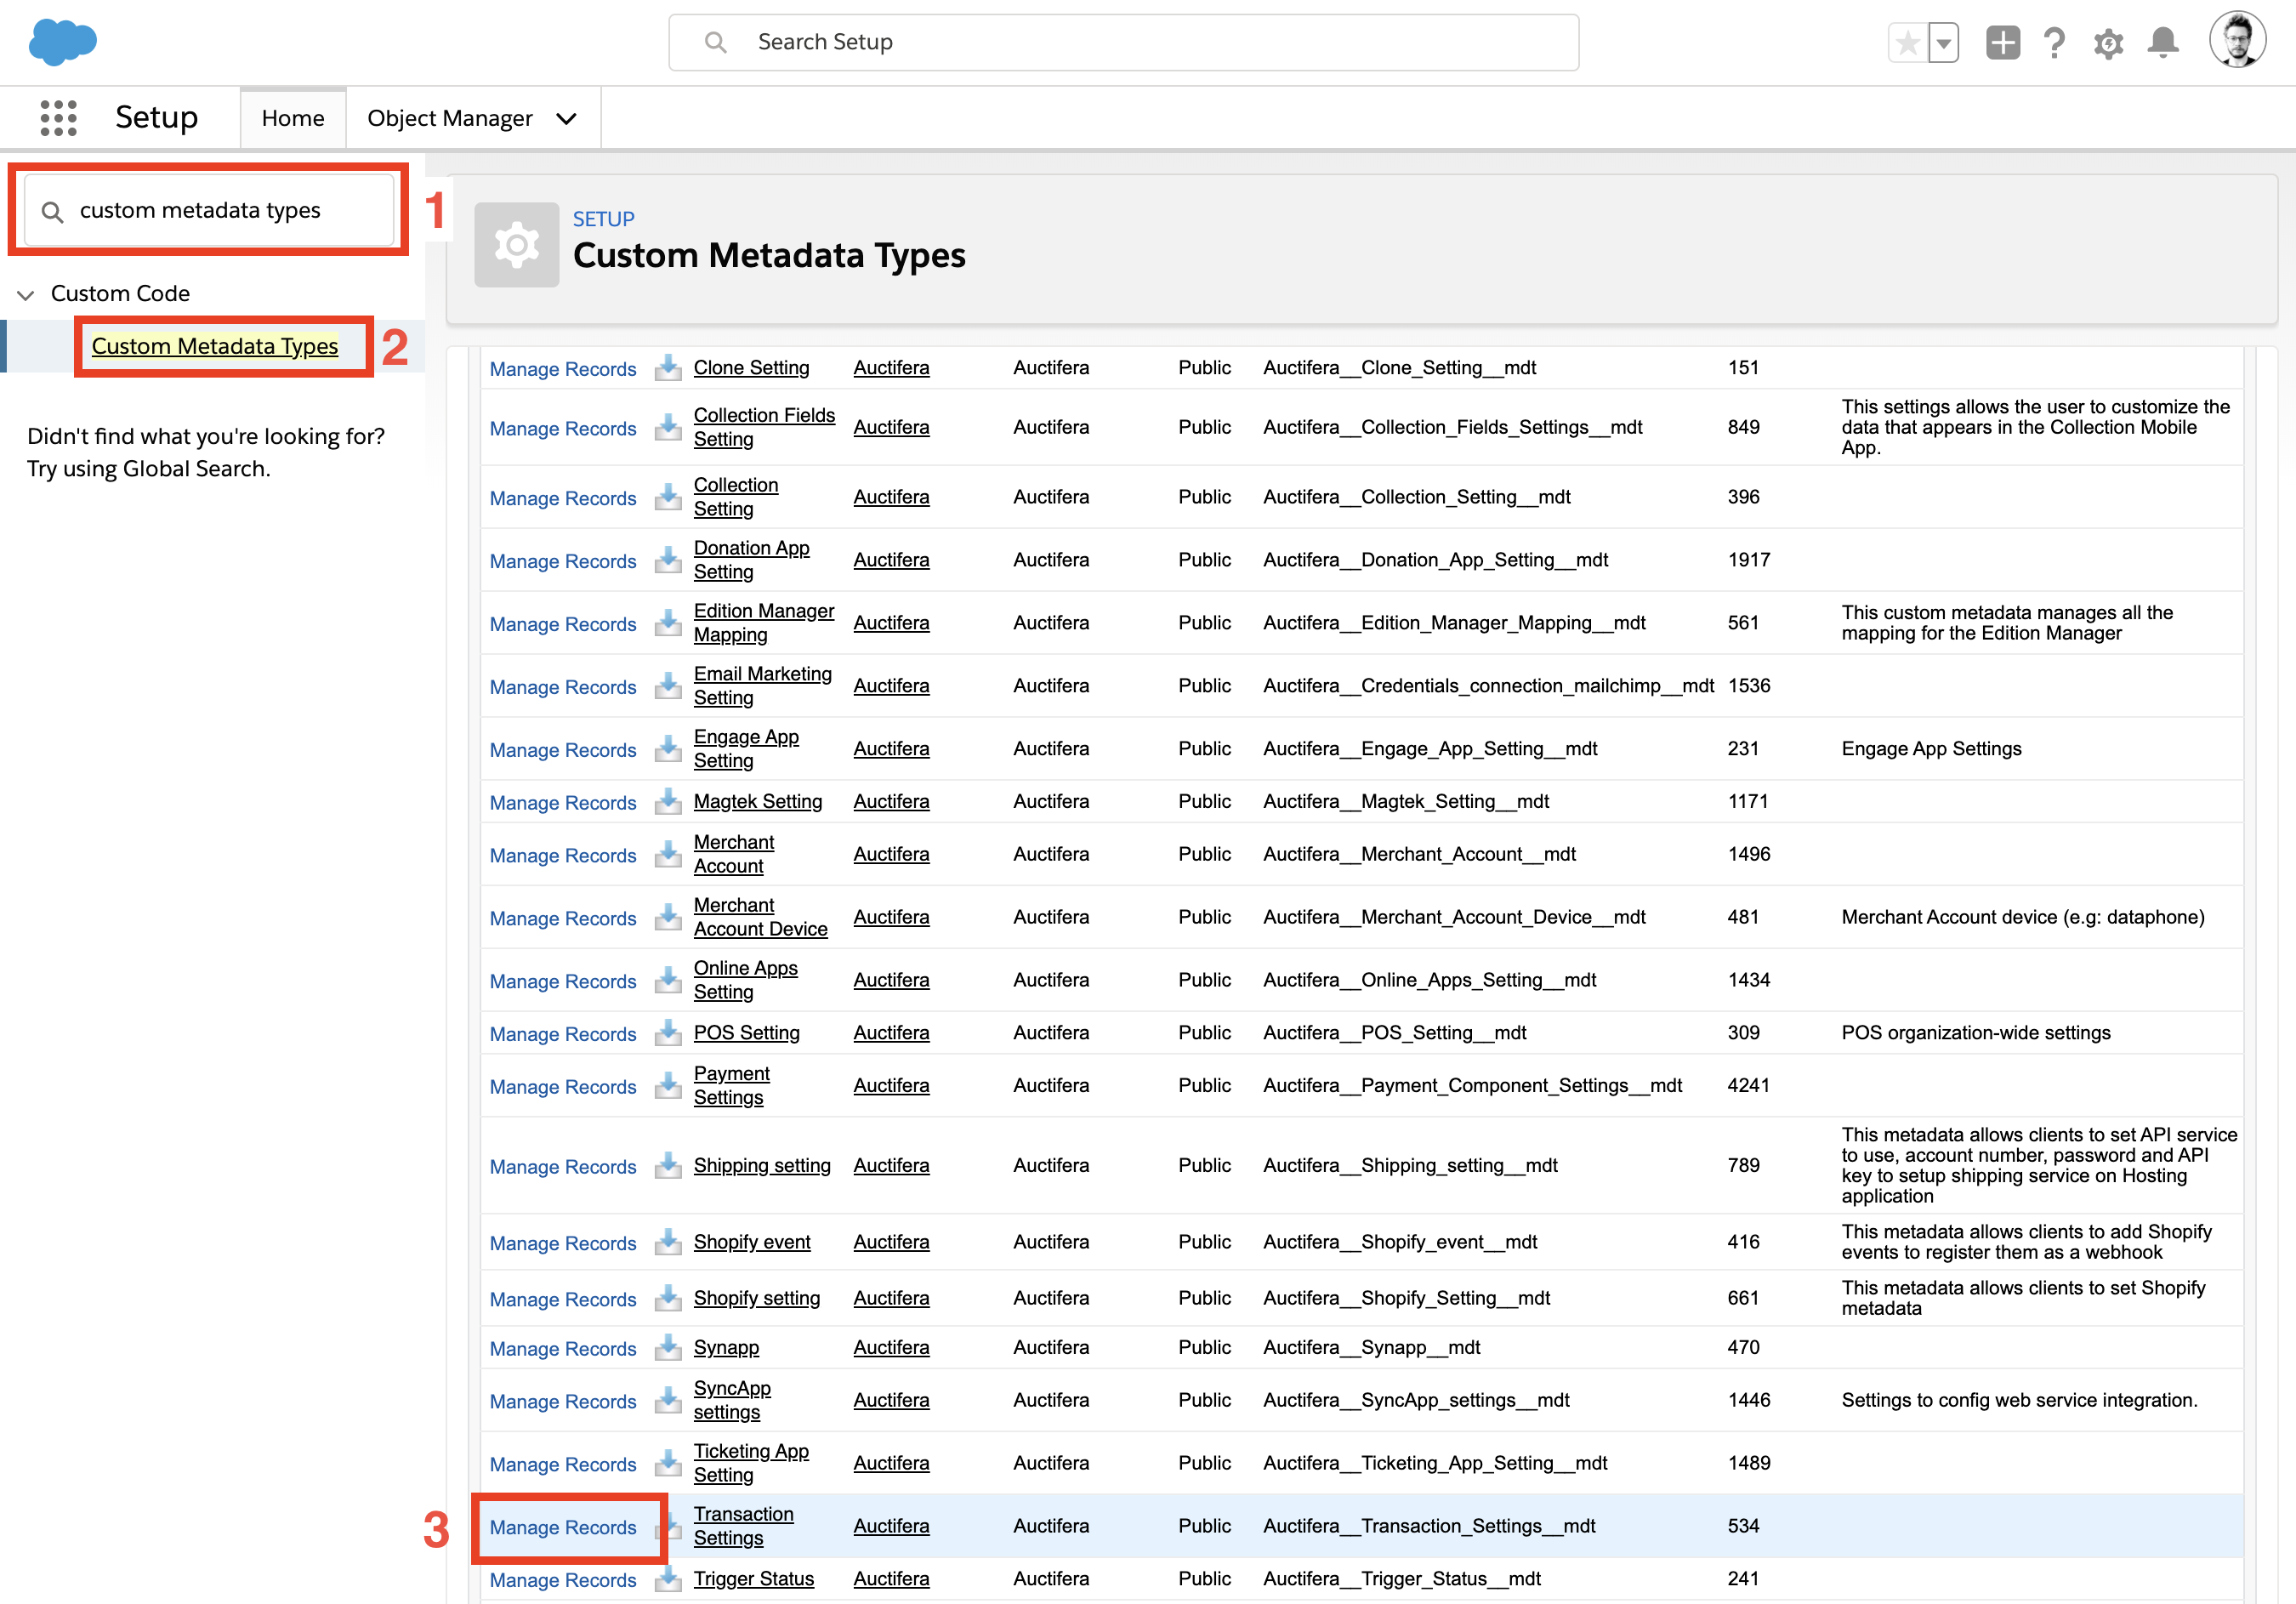Click the create new plus icon

pyautogui.click(x=2003, y=42)
